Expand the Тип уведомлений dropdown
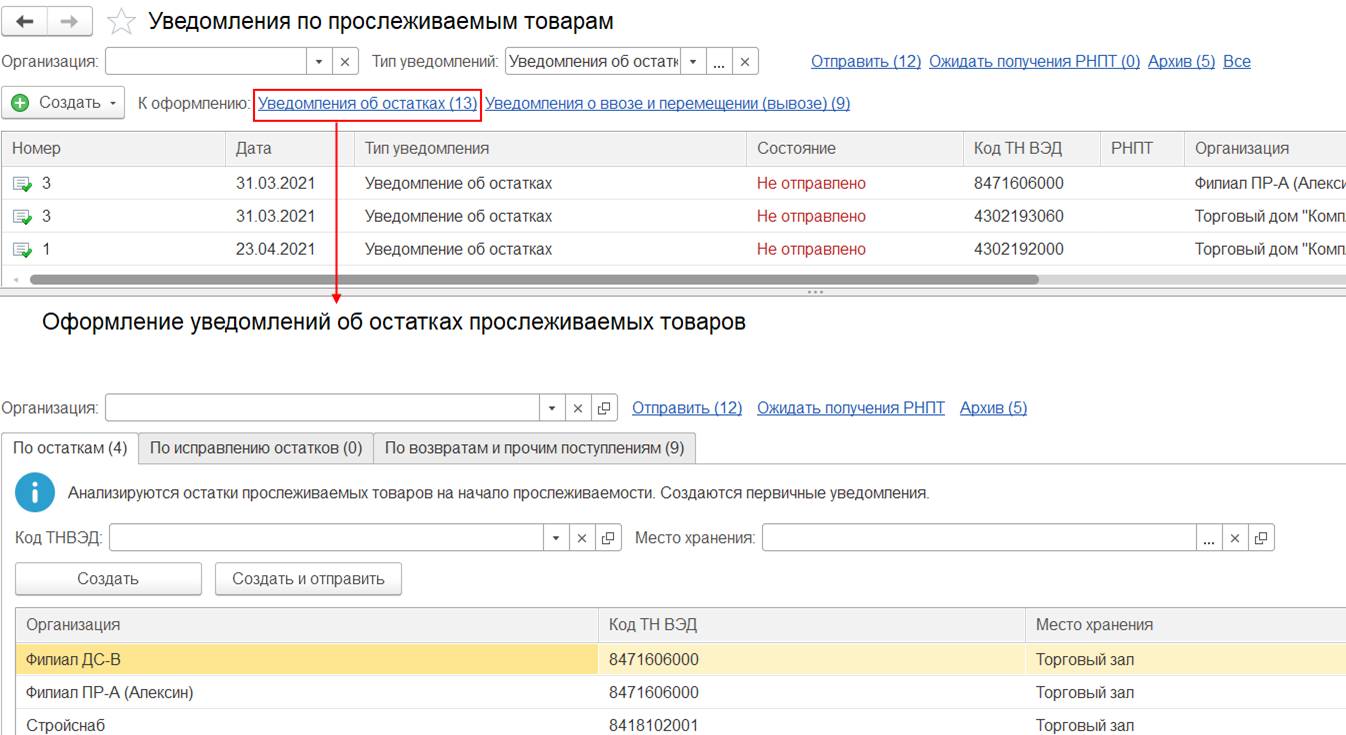 [x=692, y=62]
